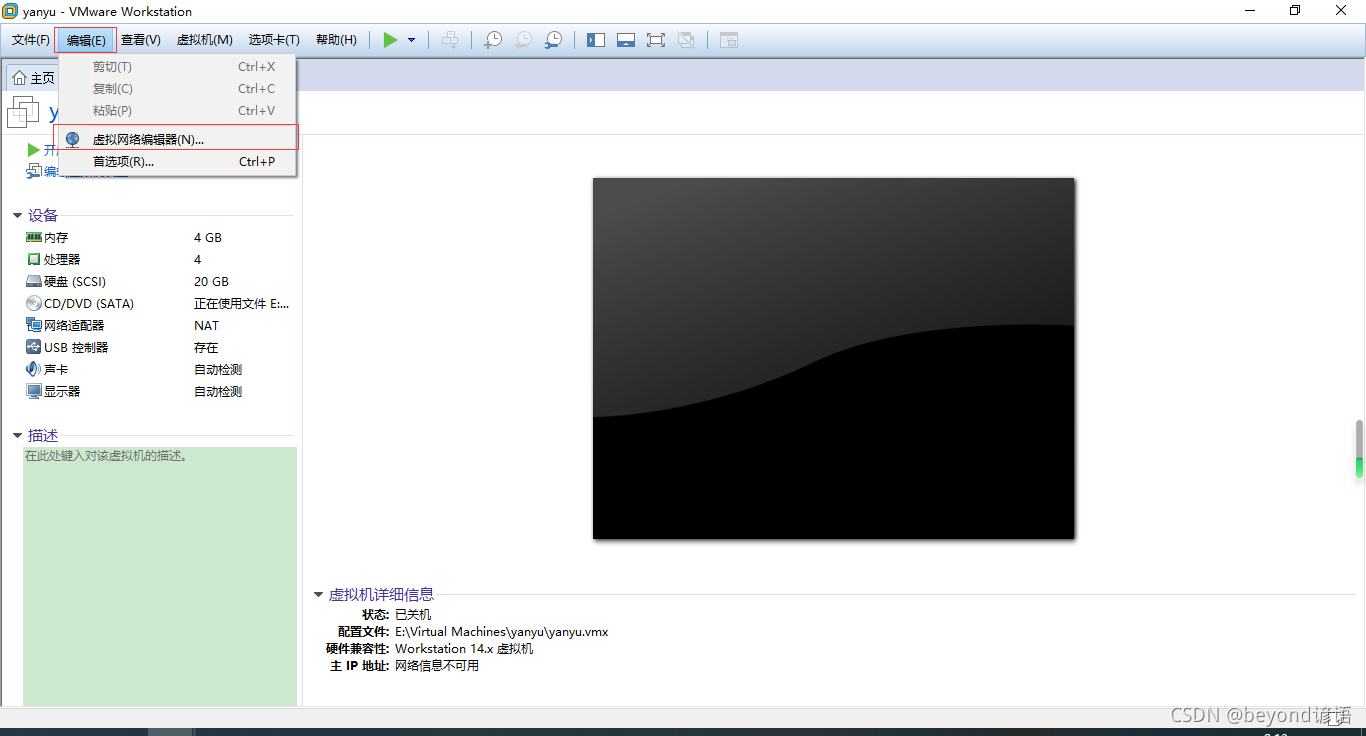Click the 已关机 status text
The image size is (1366, 736).
click(x=413, y=614)
